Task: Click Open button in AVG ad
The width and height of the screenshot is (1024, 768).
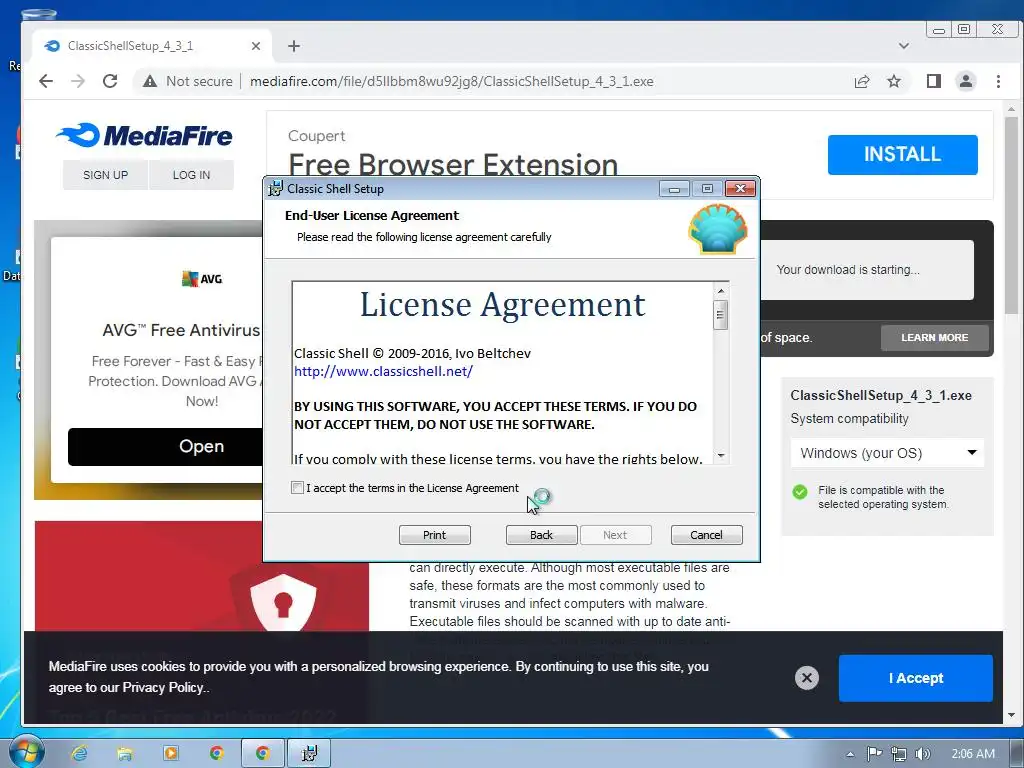Action: tap(165, 447)
